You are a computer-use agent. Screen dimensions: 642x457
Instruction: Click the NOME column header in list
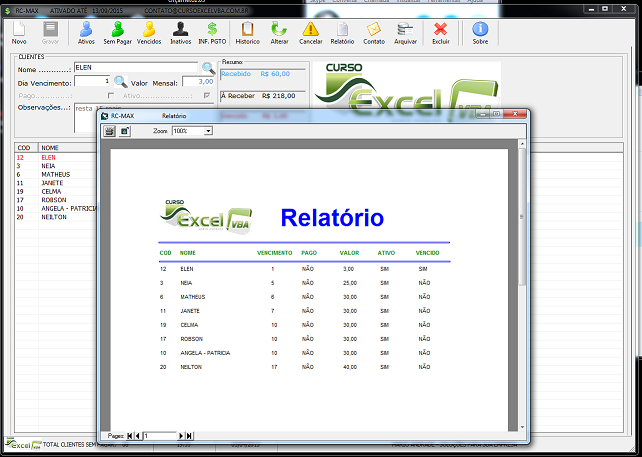68,147
